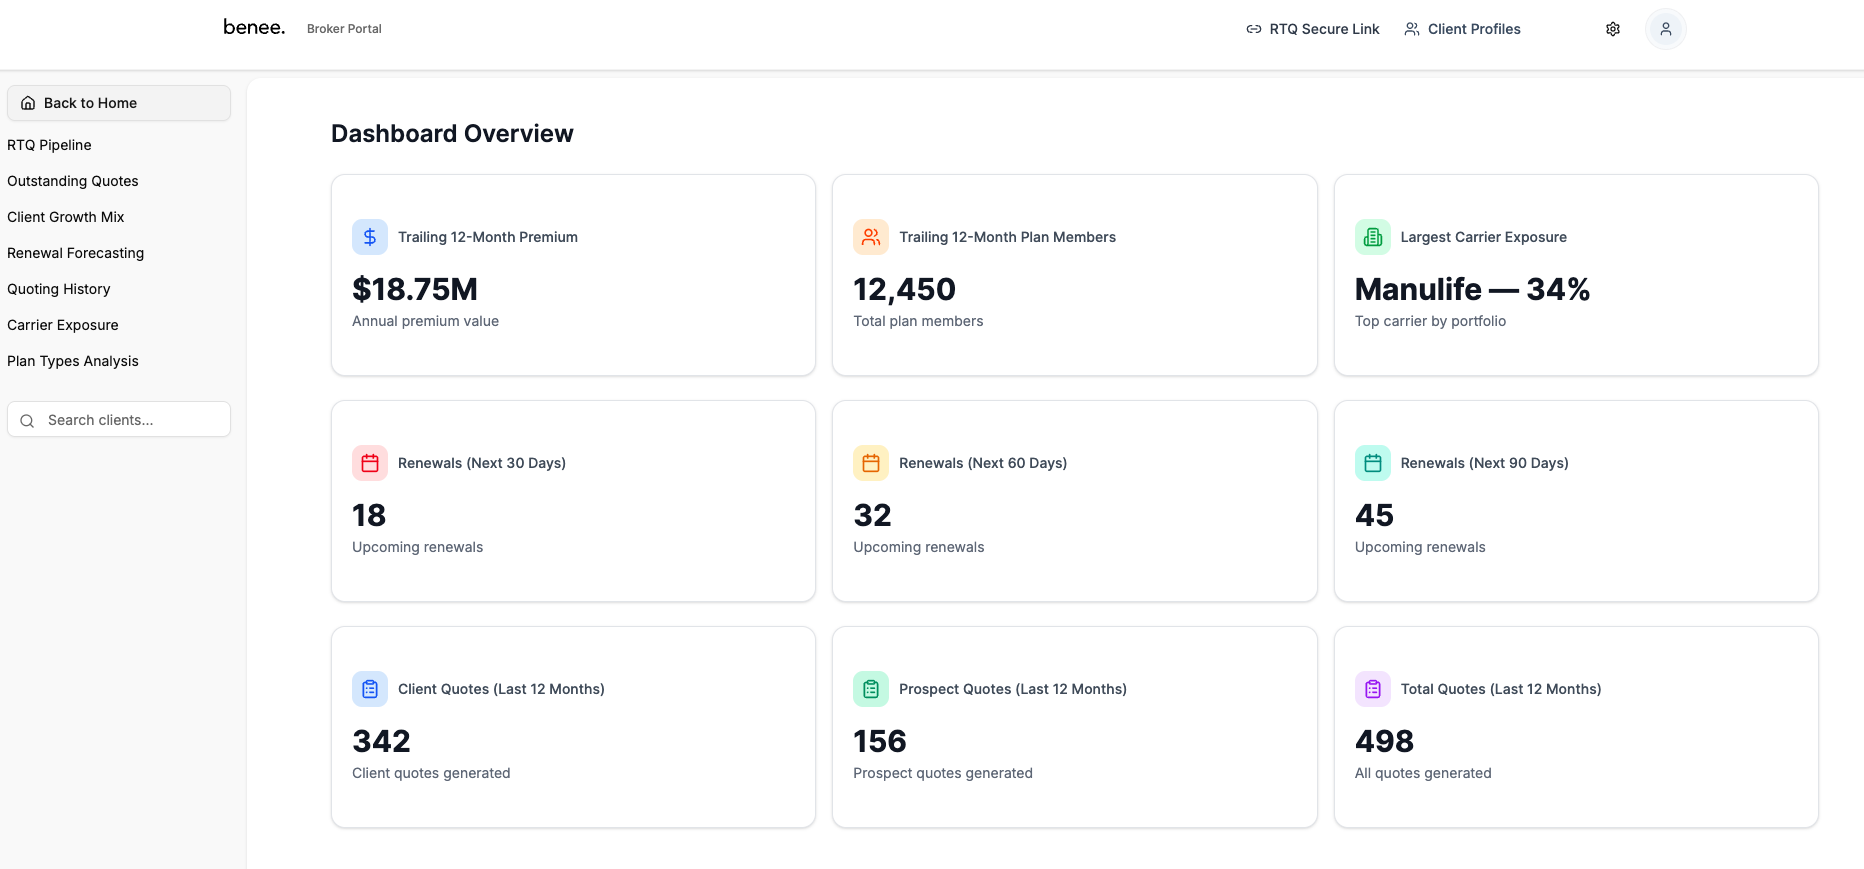Focus the Search clients input field
This screenshot has height=869, width=1864.
130,420
